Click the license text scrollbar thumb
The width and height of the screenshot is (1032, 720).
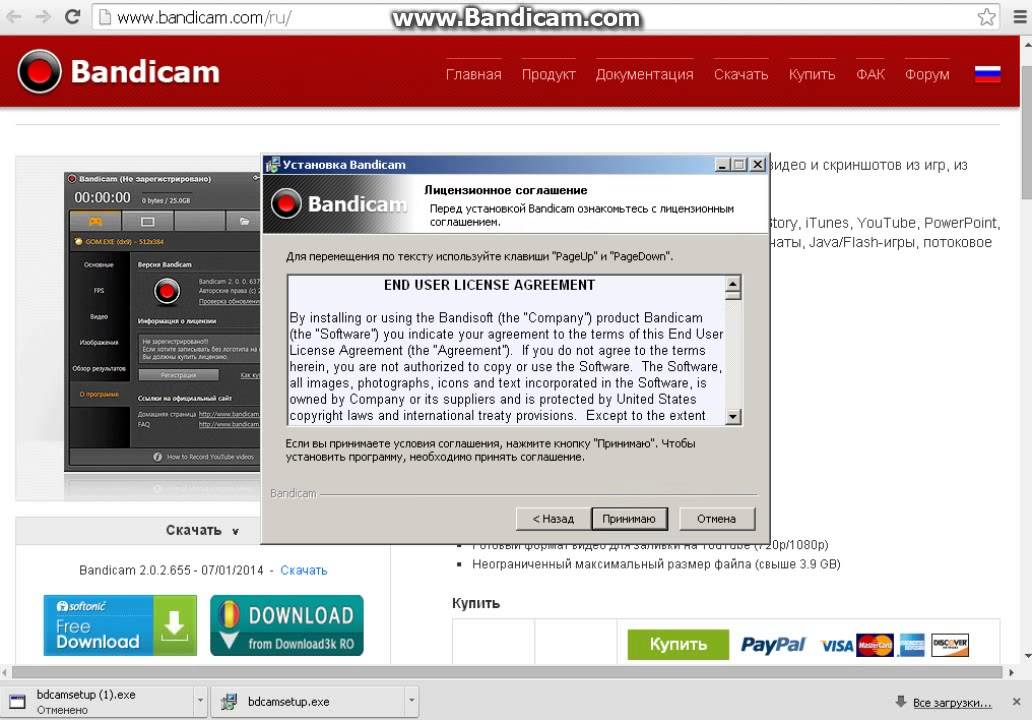pos(733,296)
